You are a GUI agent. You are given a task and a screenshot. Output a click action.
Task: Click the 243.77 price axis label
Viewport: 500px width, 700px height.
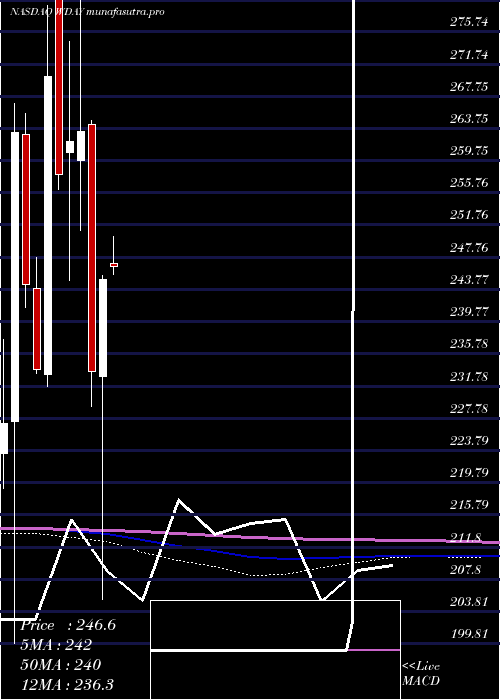(x=469, y=279)
